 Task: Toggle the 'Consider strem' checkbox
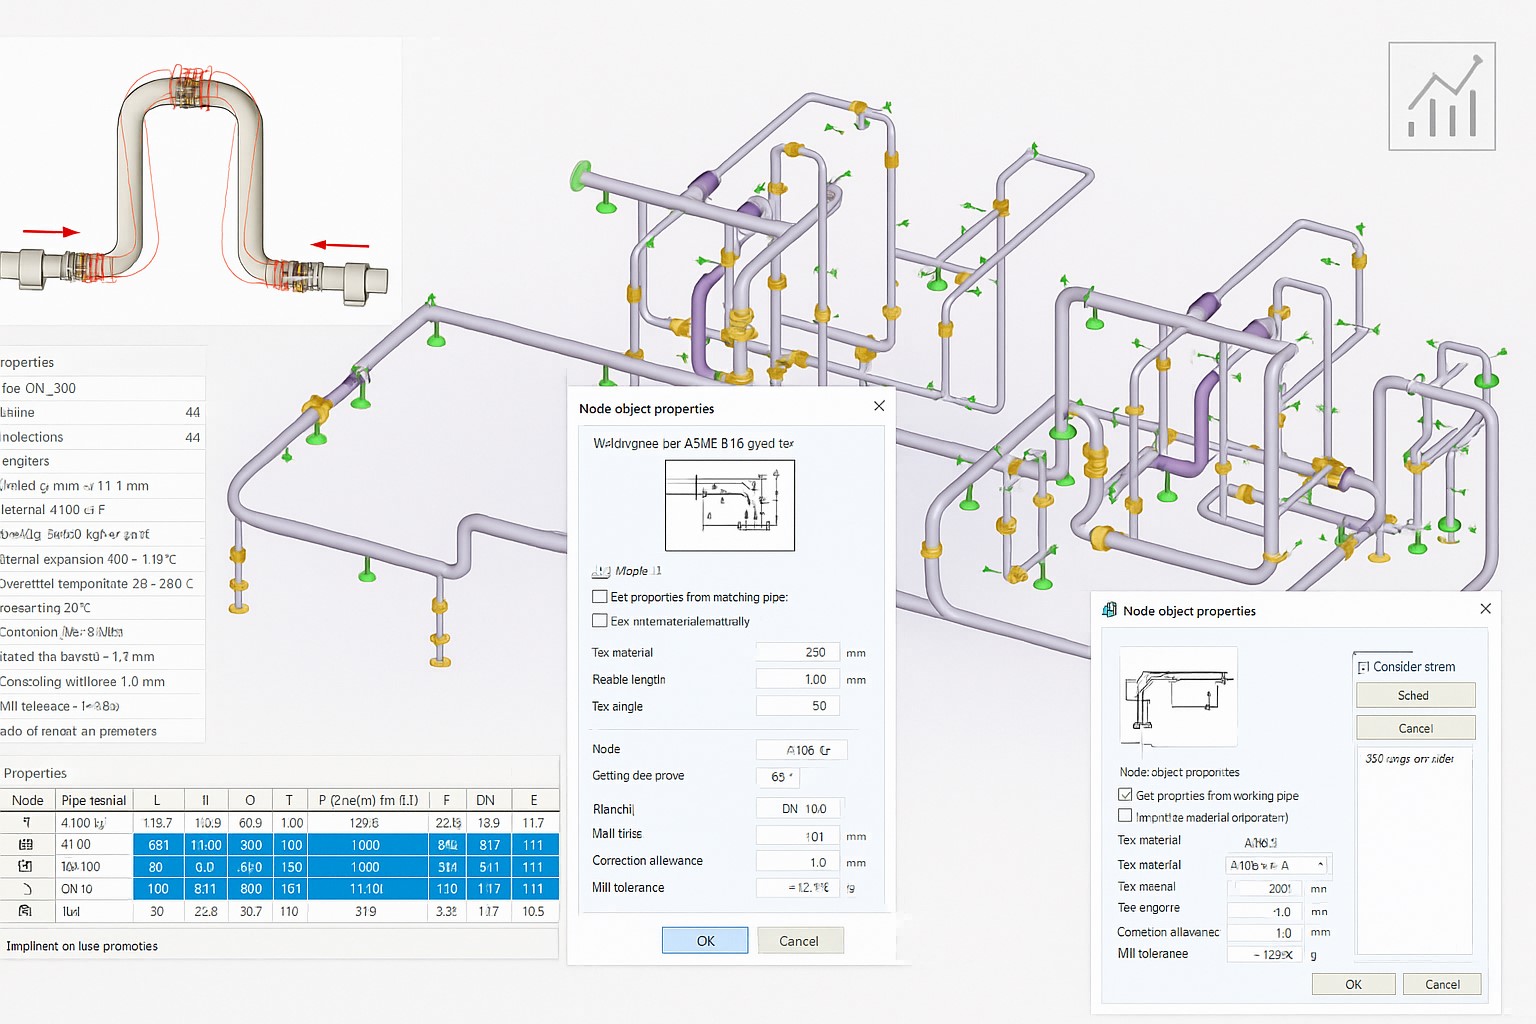pos(1363,667)
